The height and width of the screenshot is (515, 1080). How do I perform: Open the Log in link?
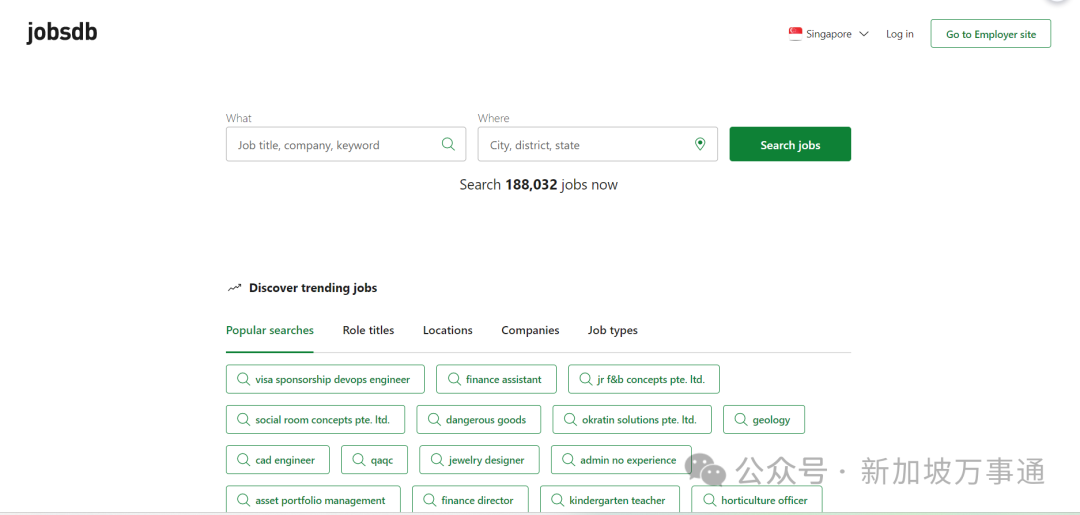(900, 34)
